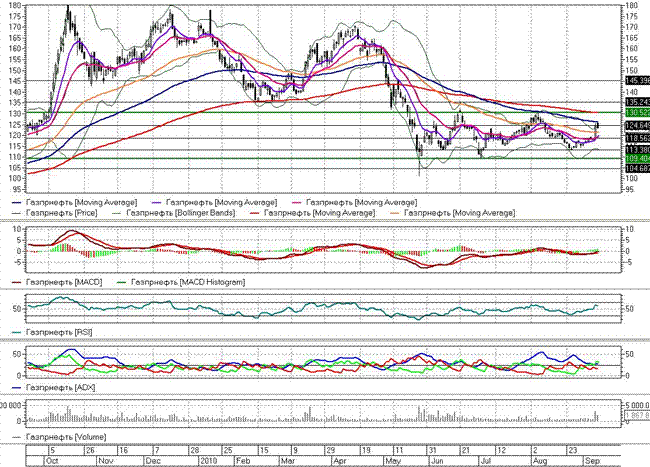Screen dimensions: 650x467
Task: Click the Газпрнефть [MACD] legend label
Action: pyautogui.click(x=64, y=282)
